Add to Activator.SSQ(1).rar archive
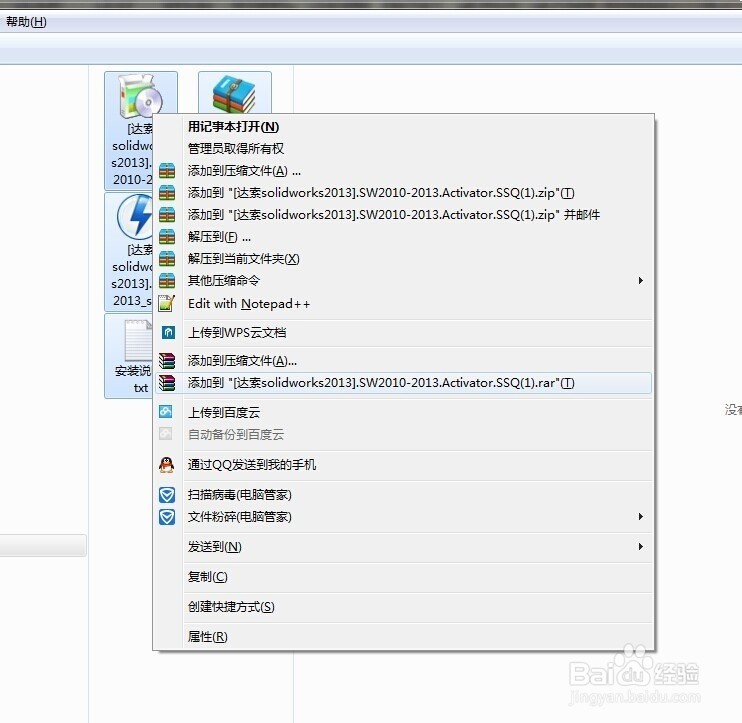The width and height of the screenshot is (742, 723). click(x=381, y=383)
